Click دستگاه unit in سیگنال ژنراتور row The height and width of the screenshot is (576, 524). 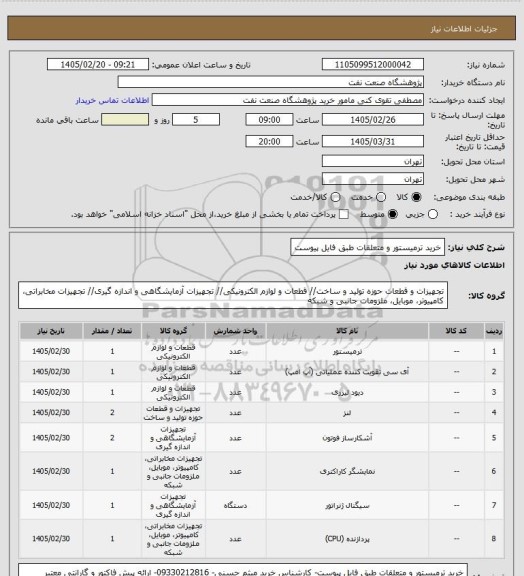click(236, 505)
